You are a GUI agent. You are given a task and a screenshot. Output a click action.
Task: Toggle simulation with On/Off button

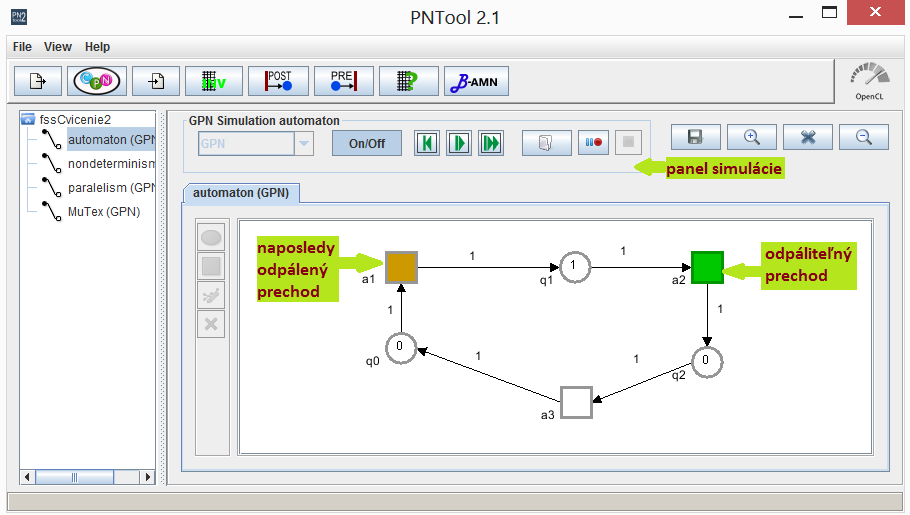(367, 143)
